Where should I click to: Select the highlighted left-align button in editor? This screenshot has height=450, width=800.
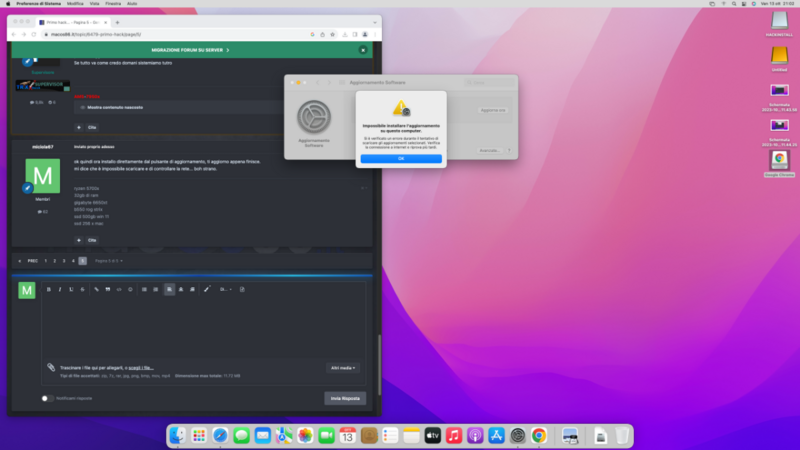pos(169,289)
